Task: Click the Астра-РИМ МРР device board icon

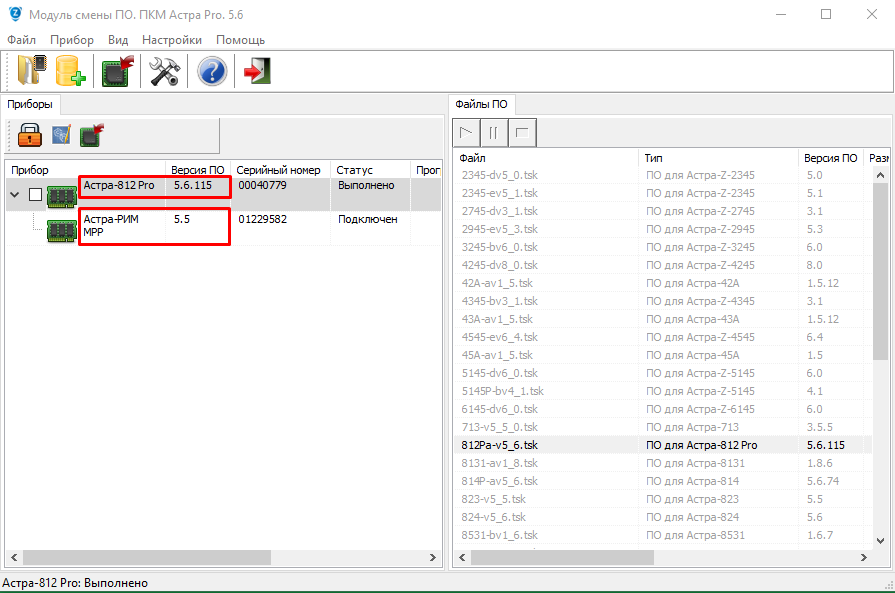Action: coord(62,231)
